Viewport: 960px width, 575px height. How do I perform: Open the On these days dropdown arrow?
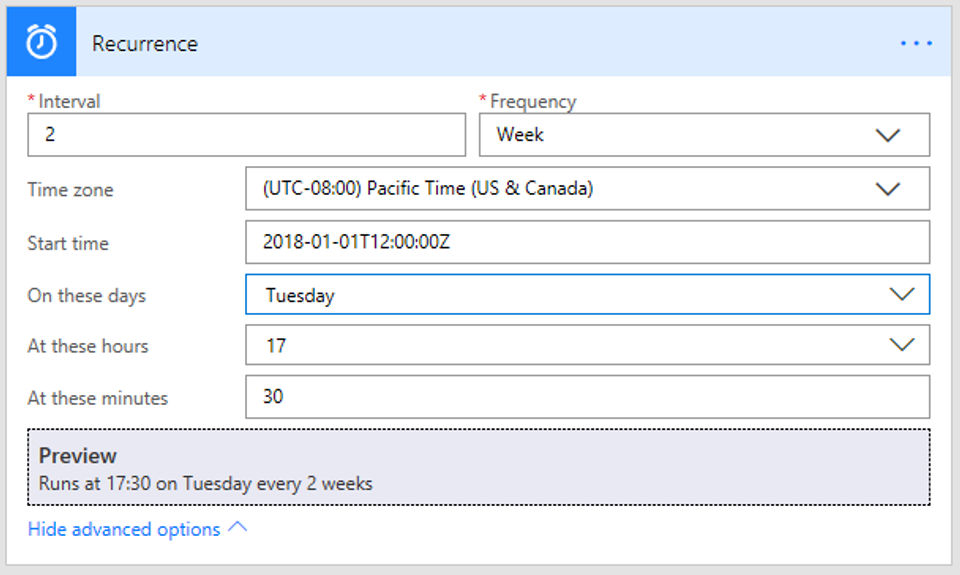[901, 294]
